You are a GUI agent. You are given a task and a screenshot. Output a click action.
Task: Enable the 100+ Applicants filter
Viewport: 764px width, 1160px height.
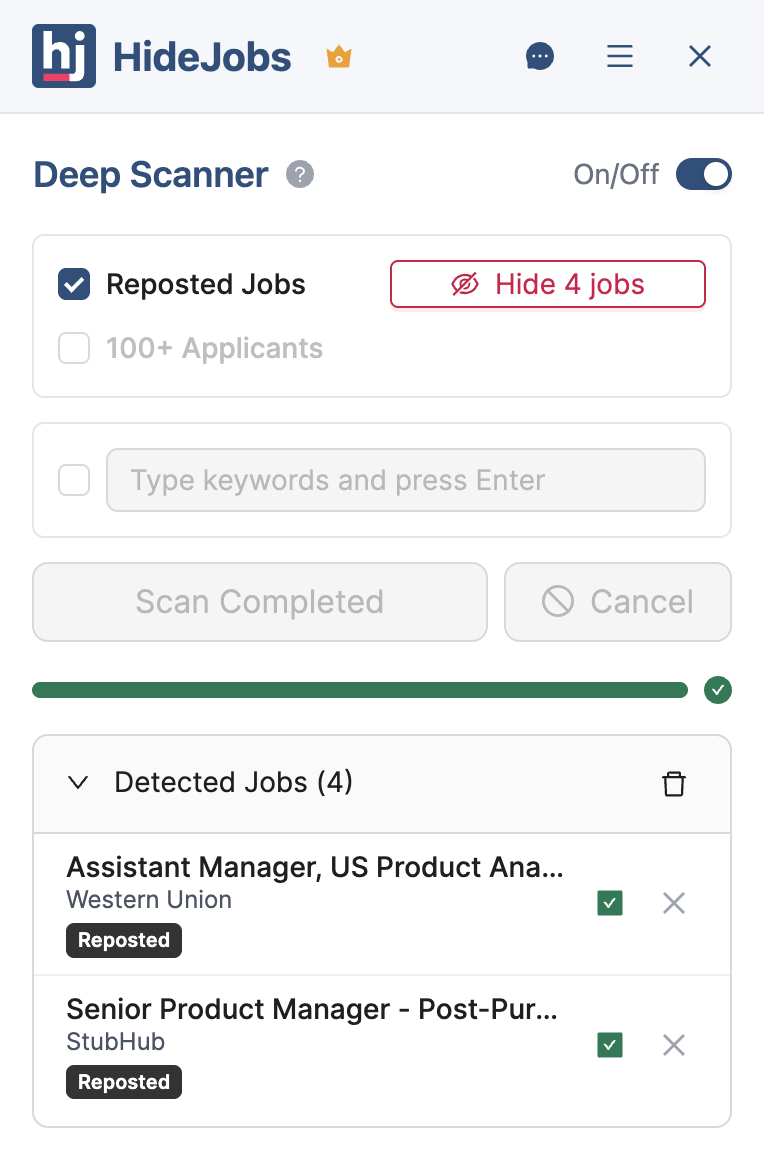tap(74, 348)
